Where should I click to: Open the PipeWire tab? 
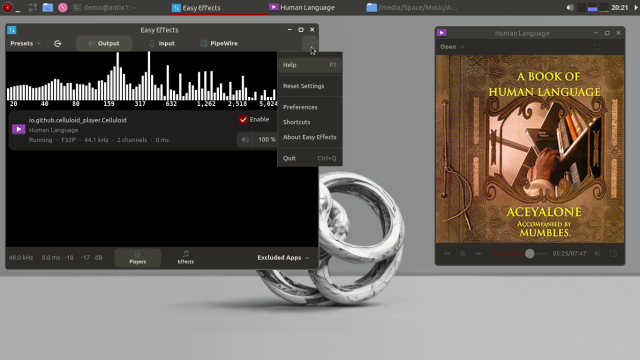[219, 43]
